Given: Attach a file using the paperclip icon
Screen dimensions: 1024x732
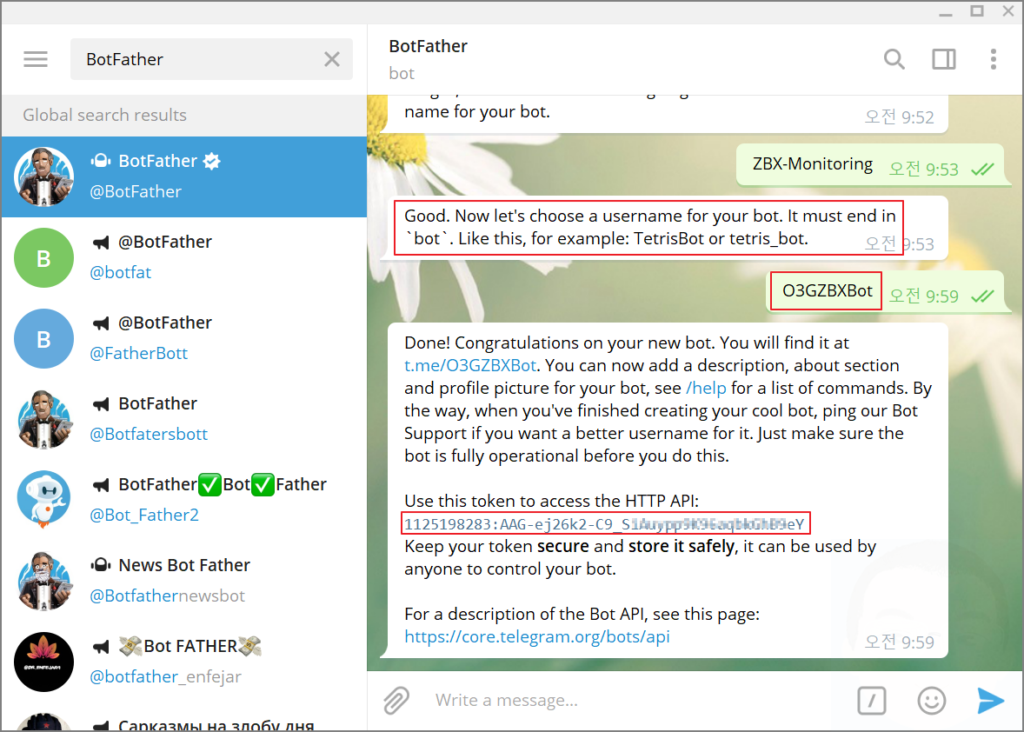Looking at the screenshot, I should click(396, 700).
